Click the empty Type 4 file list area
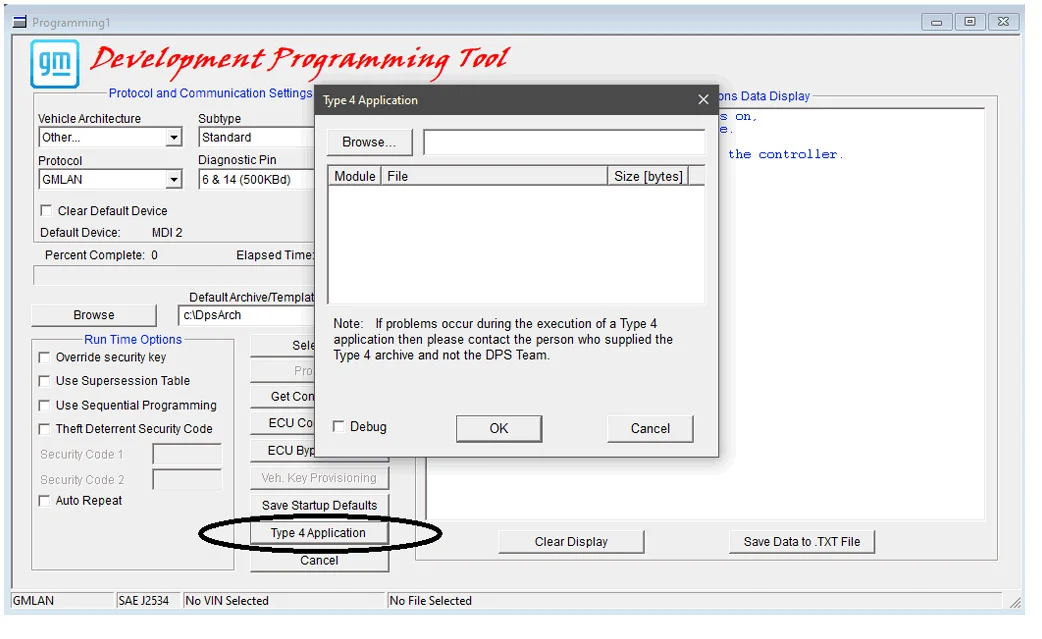The image size is (1042, 639). pyautogui.click(x=516, y=244)
